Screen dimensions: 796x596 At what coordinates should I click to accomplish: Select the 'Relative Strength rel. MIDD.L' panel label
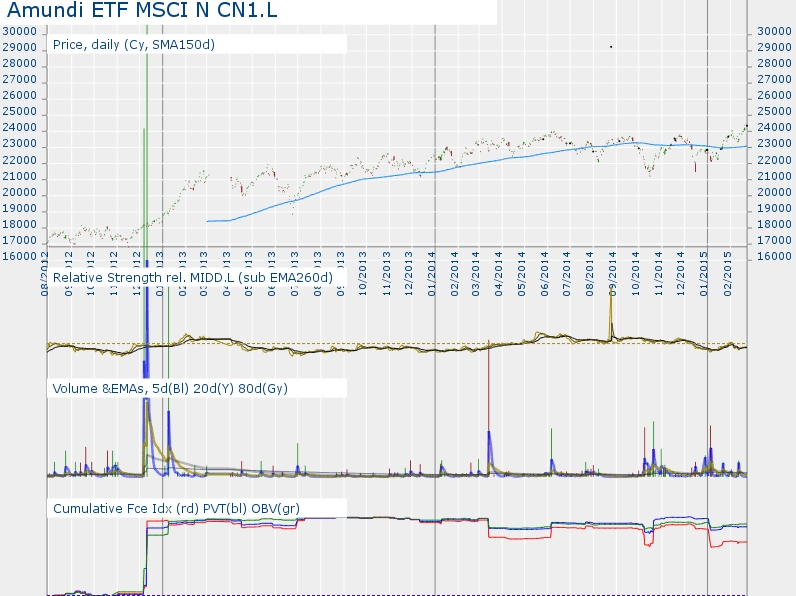[x=193, y=278]
